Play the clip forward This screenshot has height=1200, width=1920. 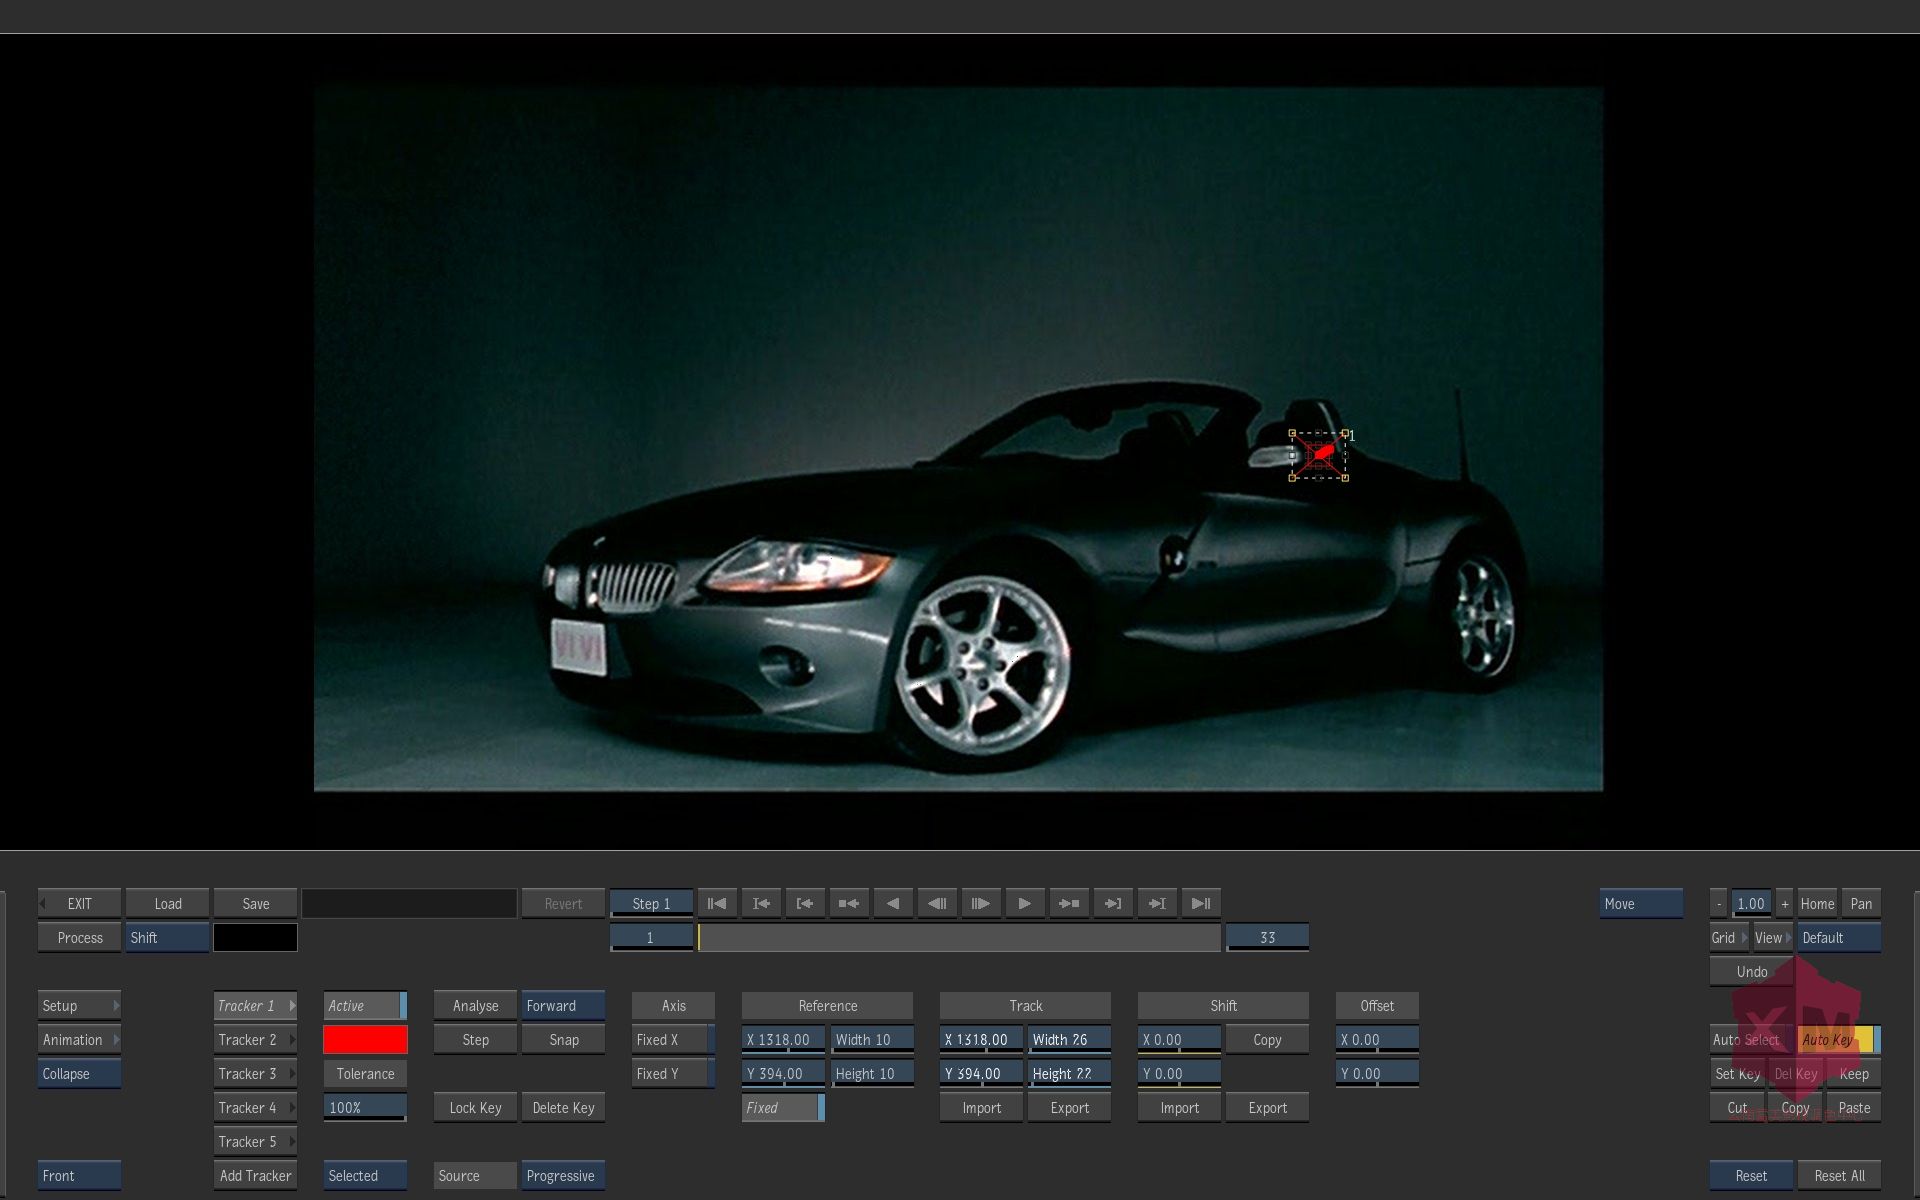coord(1025,903)
